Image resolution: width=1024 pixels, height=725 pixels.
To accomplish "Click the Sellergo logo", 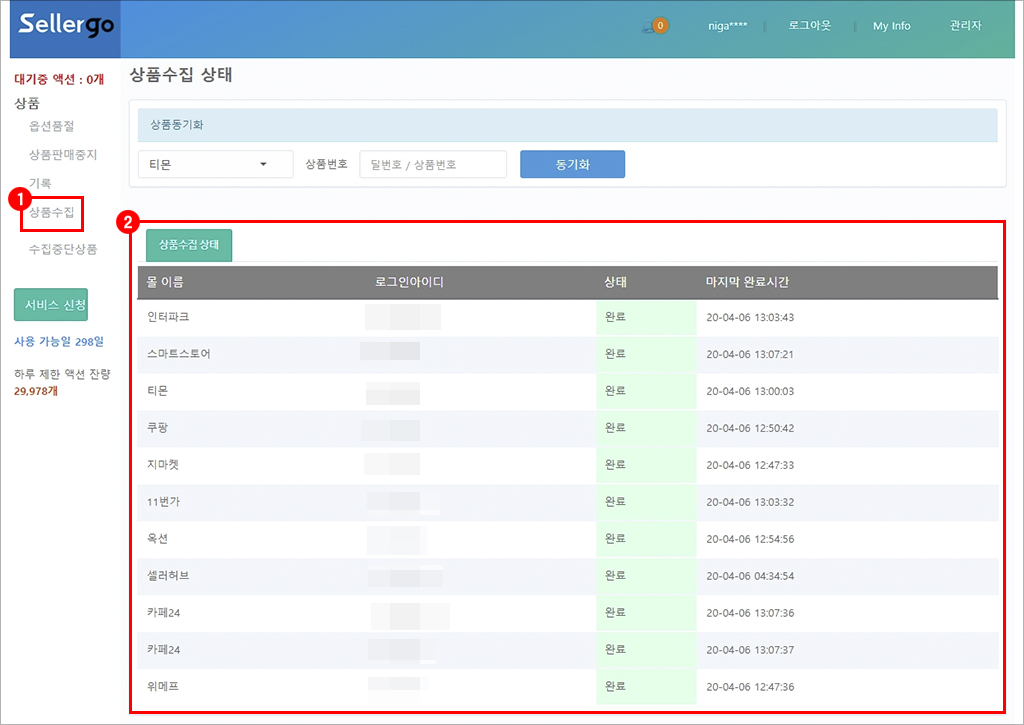I will (66, 25).
